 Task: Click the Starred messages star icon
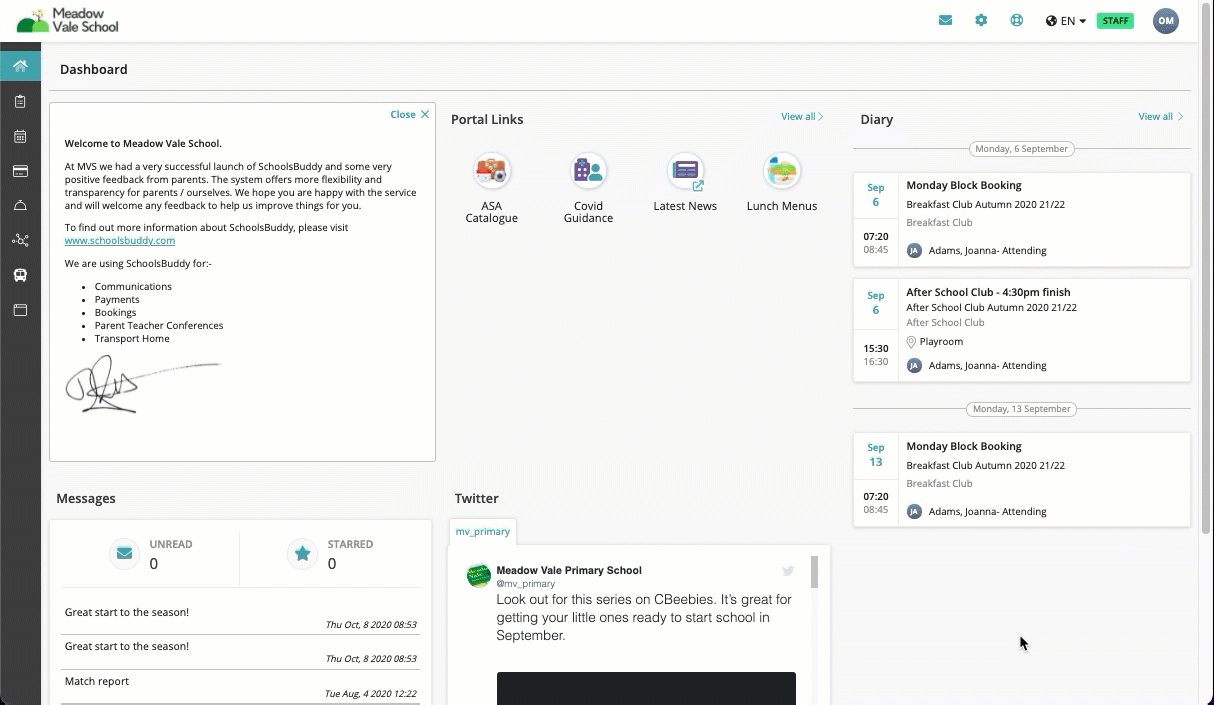pos(302,553)
